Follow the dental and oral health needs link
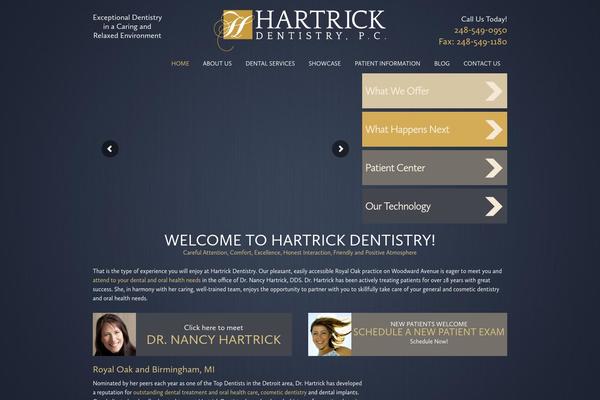The height and width of the screenshot is (400, 600). (x=147, y=280)
